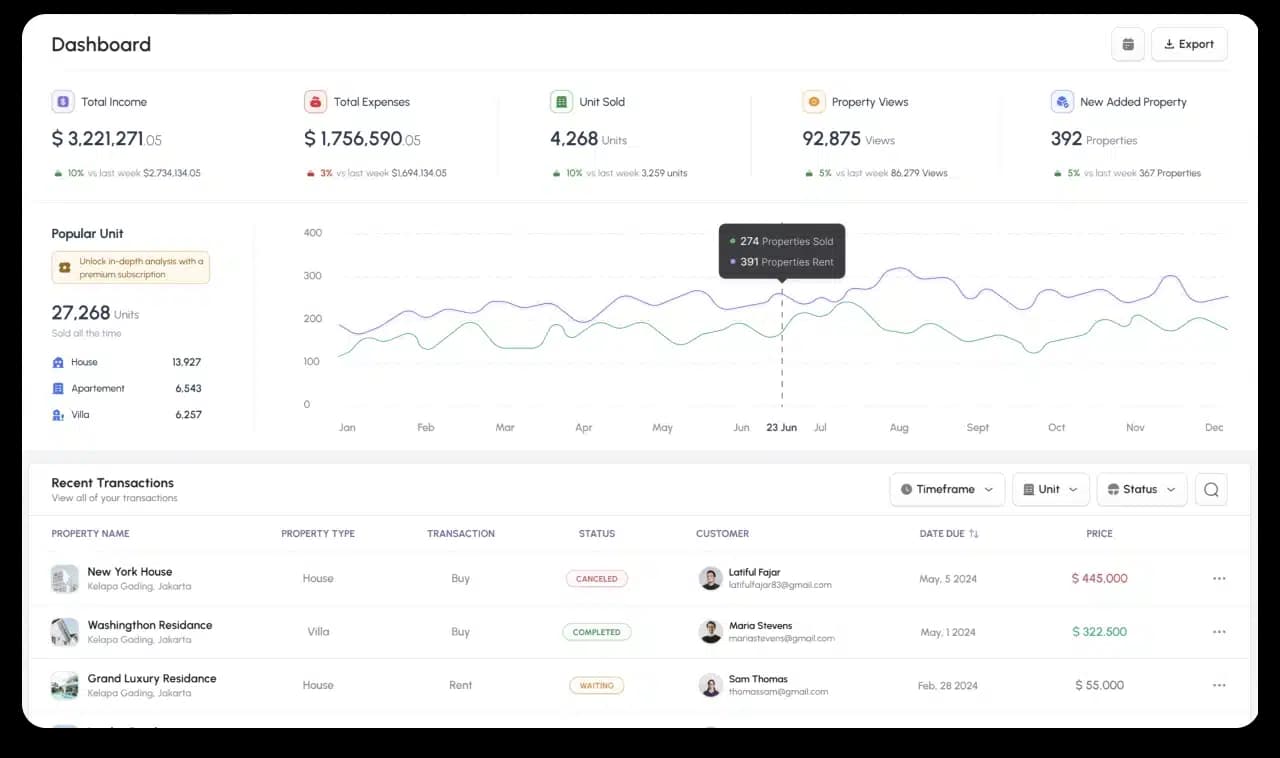Select the PROPERTY NAME column header
The width and height of the screenshot is (1280, 758).
90,533
